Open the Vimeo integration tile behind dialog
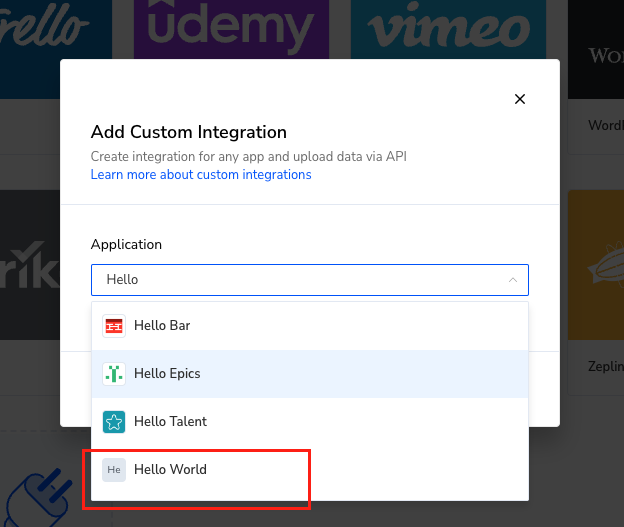Viewport: 624px width, 527px height. [448, 29]
